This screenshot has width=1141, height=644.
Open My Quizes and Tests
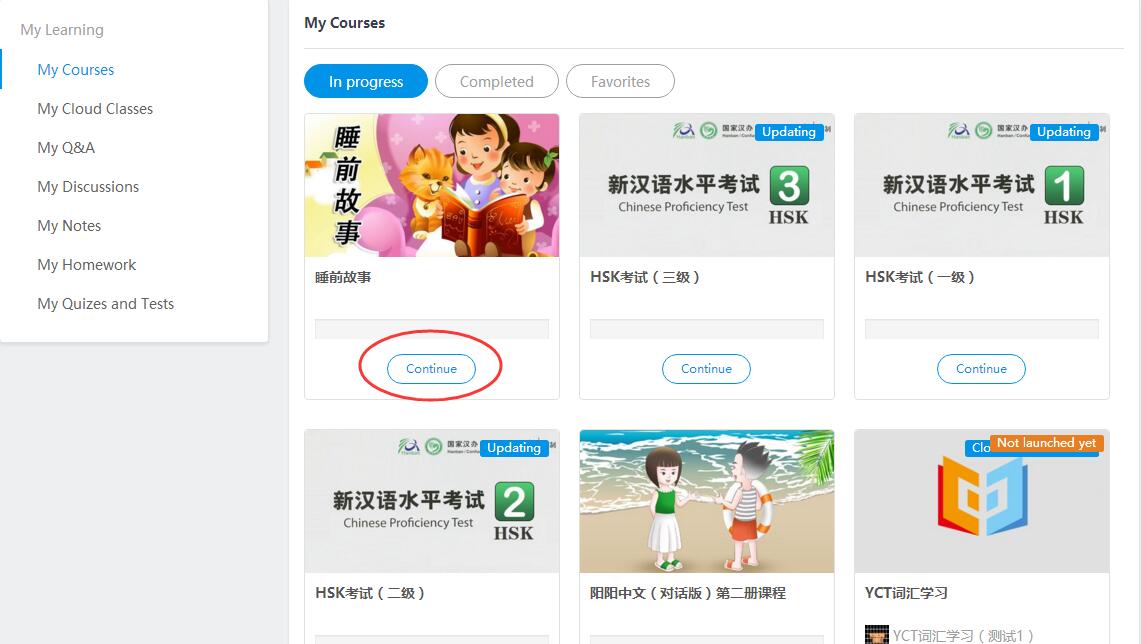pyautogui.click(x=106, y=303)
